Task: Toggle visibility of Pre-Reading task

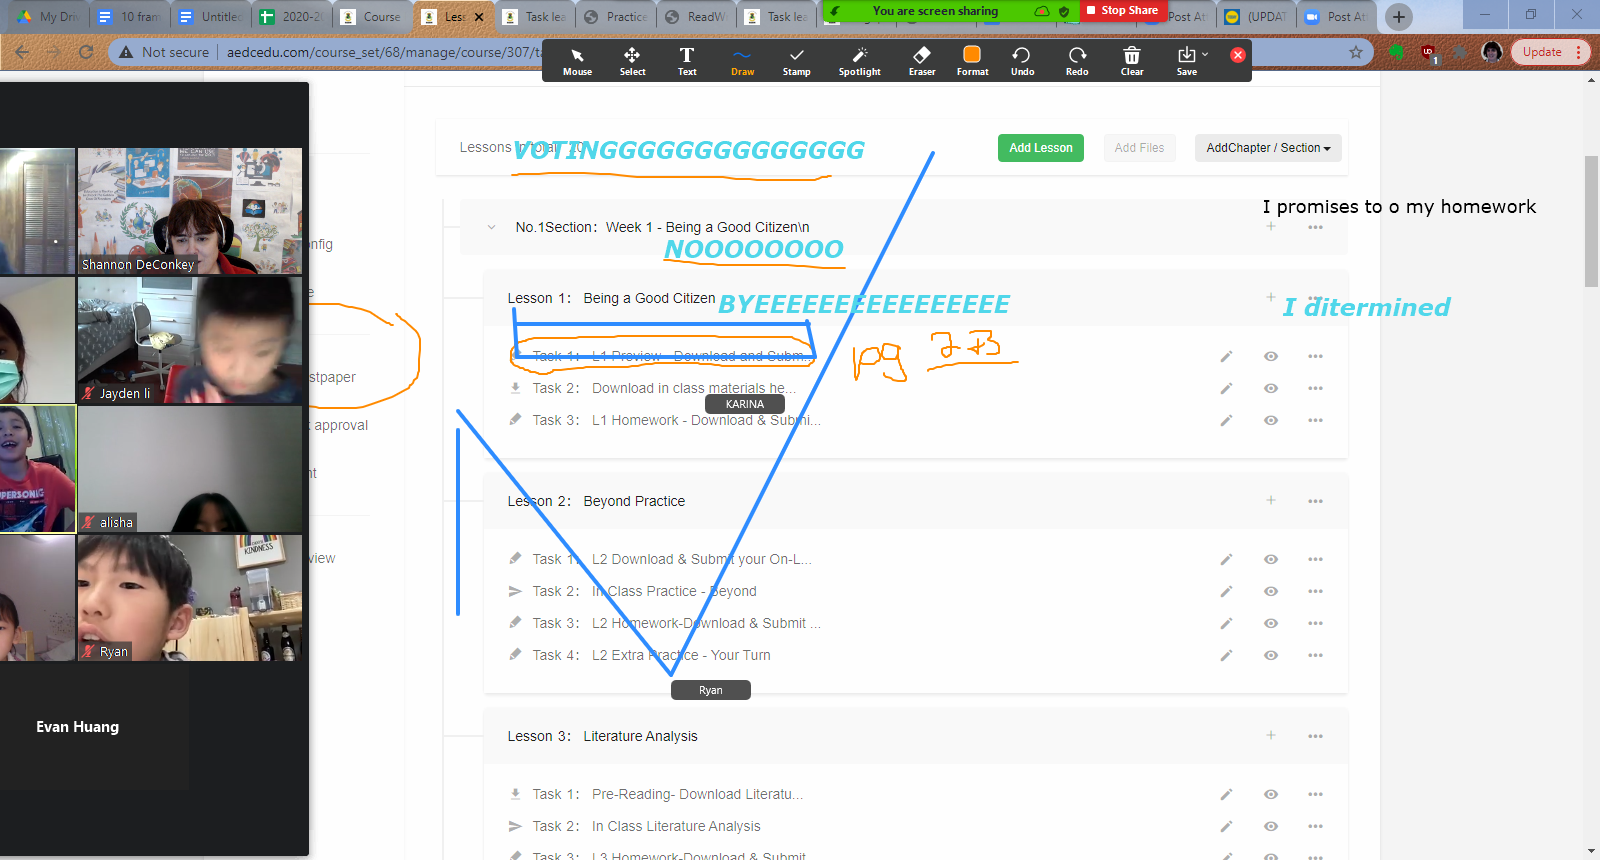Action: 1271,794
